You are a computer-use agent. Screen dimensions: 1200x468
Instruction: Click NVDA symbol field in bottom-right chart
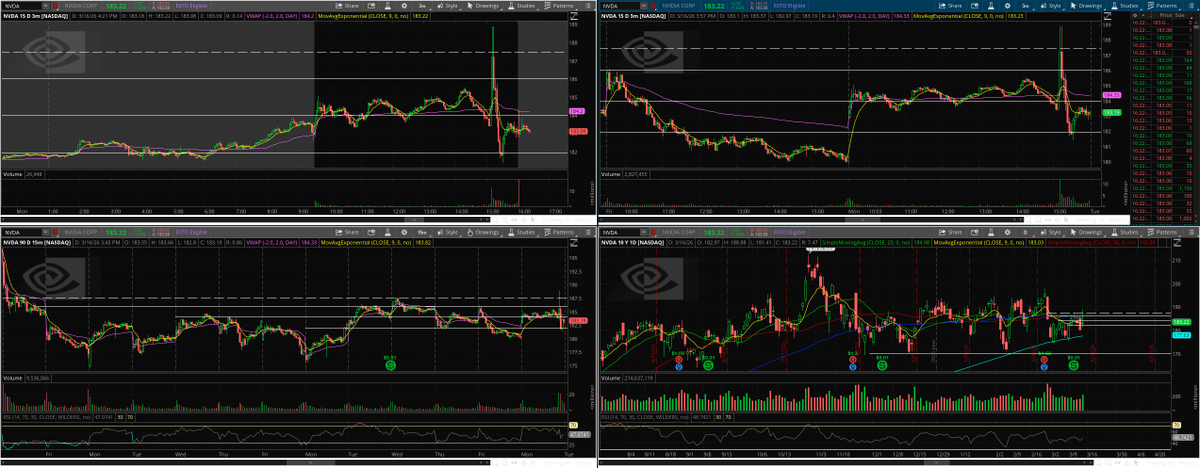point(619,232)
